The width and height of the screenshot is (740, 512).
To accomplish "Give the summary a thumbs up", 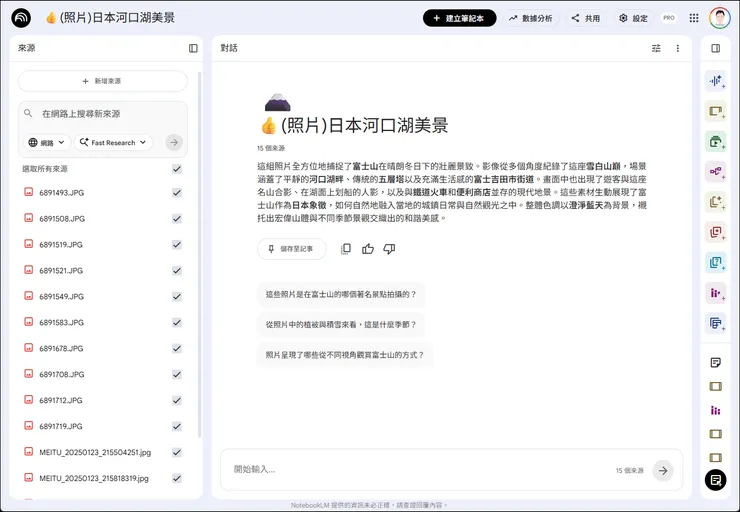I will (368, 249).
